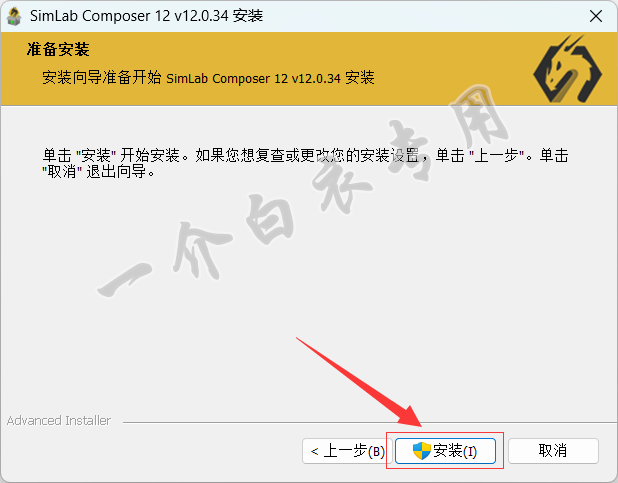Click the UAC shield icon on Install button
Image resolution: width=618 pixels, height=483 pixels.
click(421, 451)
